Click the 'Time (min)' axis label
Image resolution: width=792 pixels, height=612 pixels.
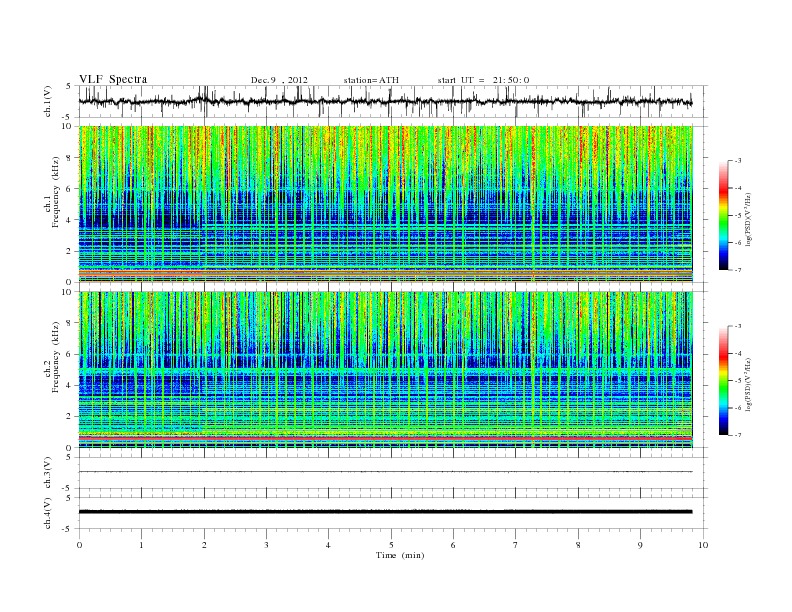coord(400,555)
